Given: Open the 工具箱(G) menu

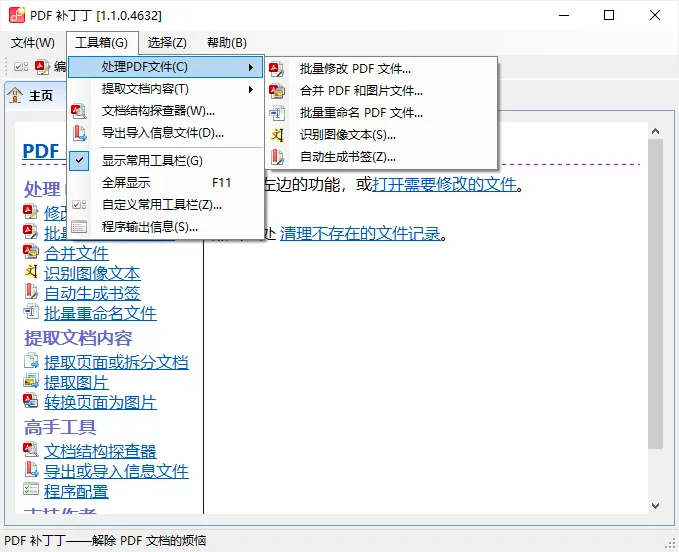Looking at the screenshot, I should click(102, 43).
